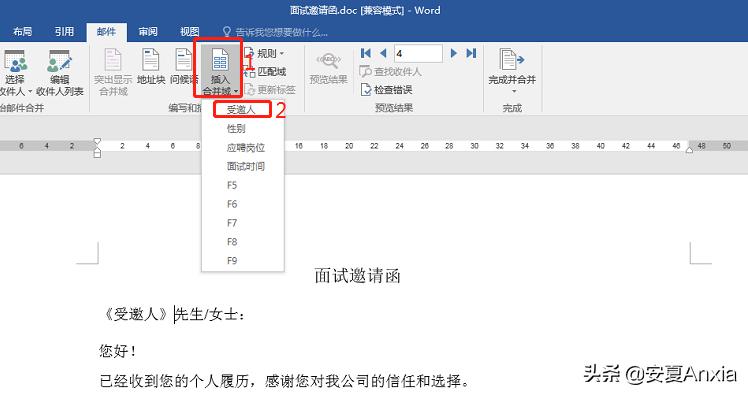Click the greeting line 您好！

(117, 351)
